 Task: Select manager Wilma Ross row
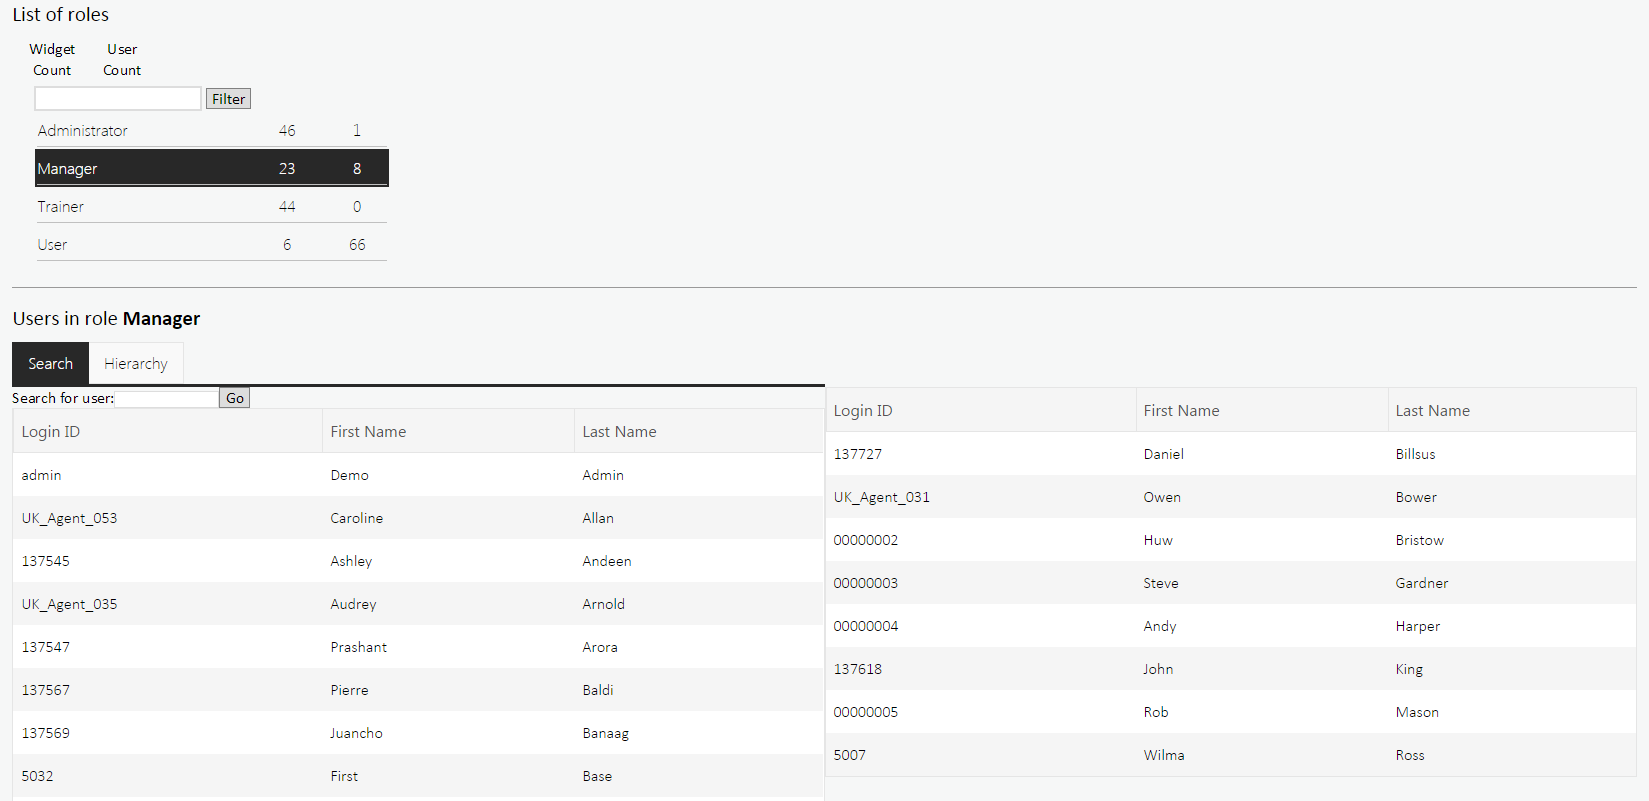coord(1230,755)
